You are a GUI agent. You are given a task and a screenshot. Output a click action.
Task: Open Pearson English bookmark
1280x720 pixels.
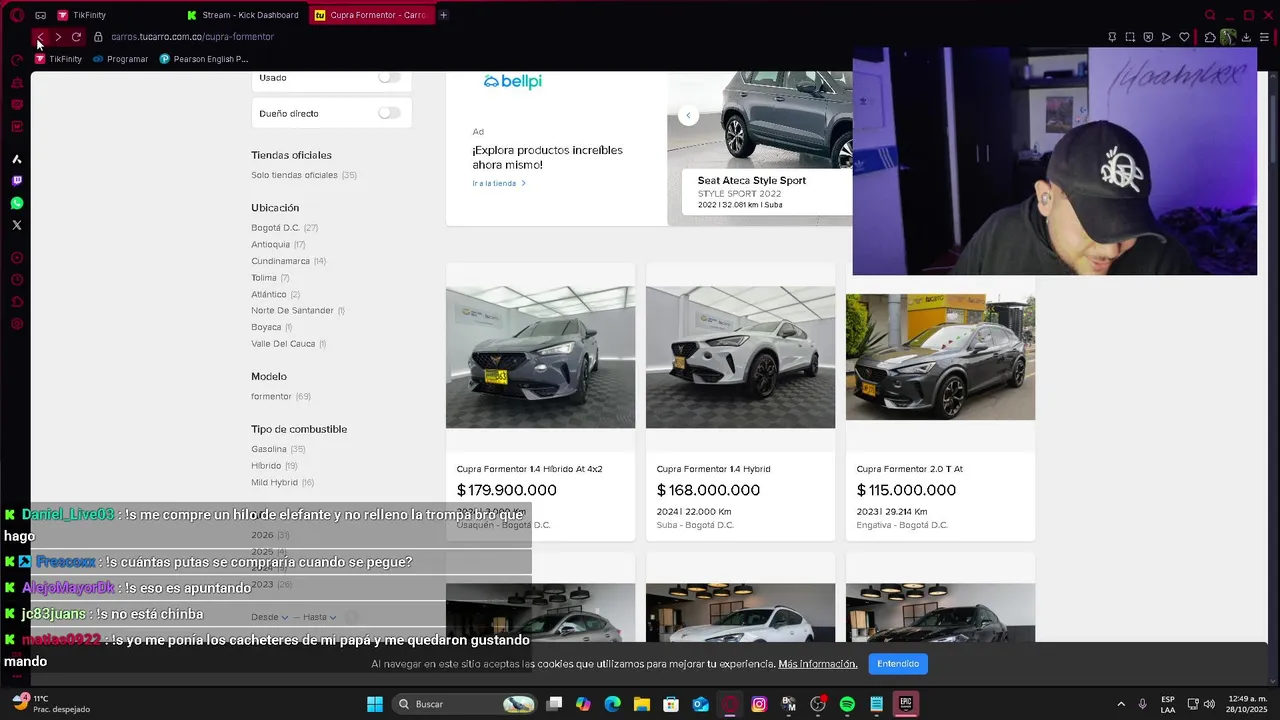204,59
